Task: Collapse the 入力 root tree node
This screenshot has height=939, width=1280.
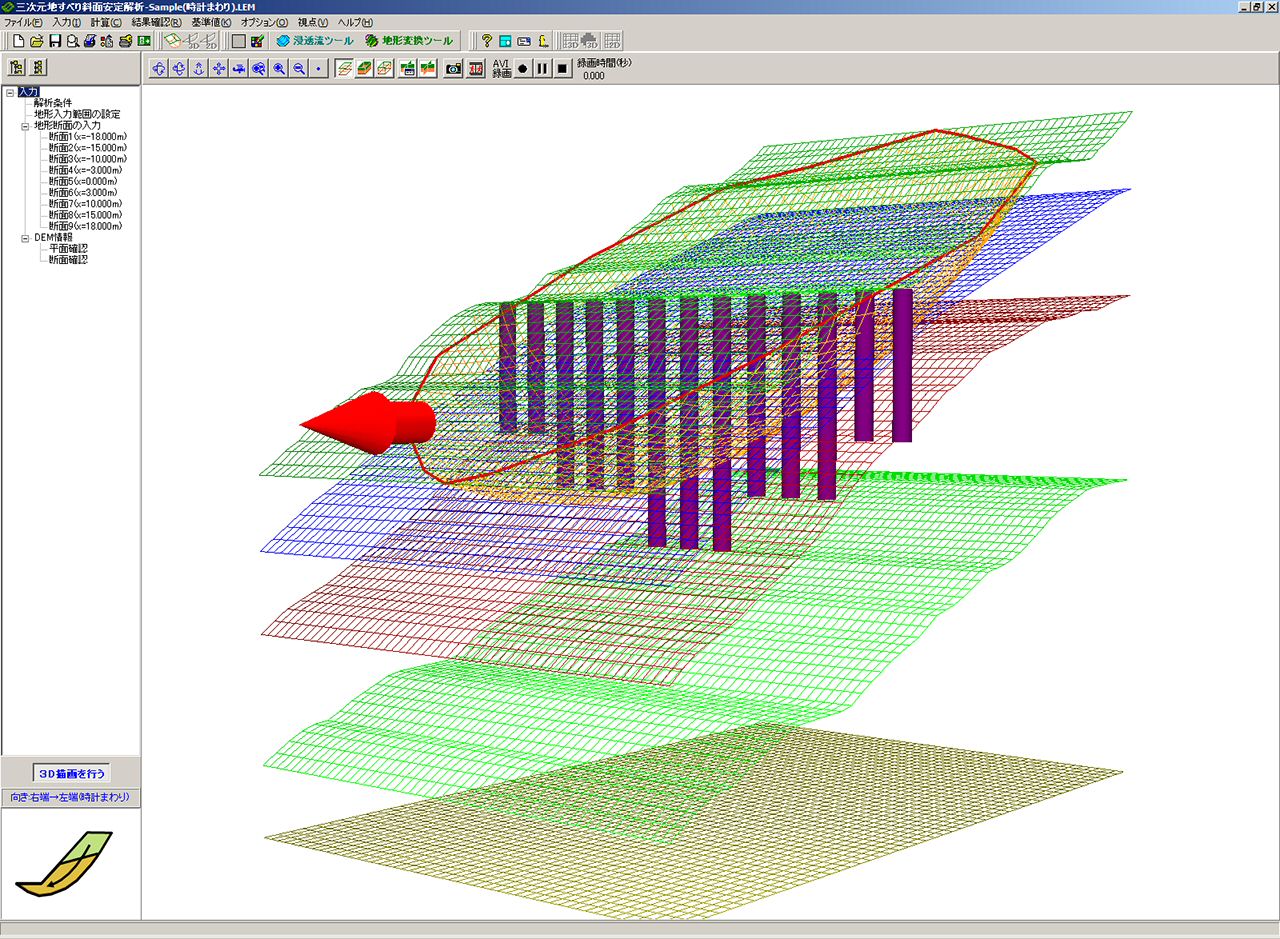Action: coord(9,92)
